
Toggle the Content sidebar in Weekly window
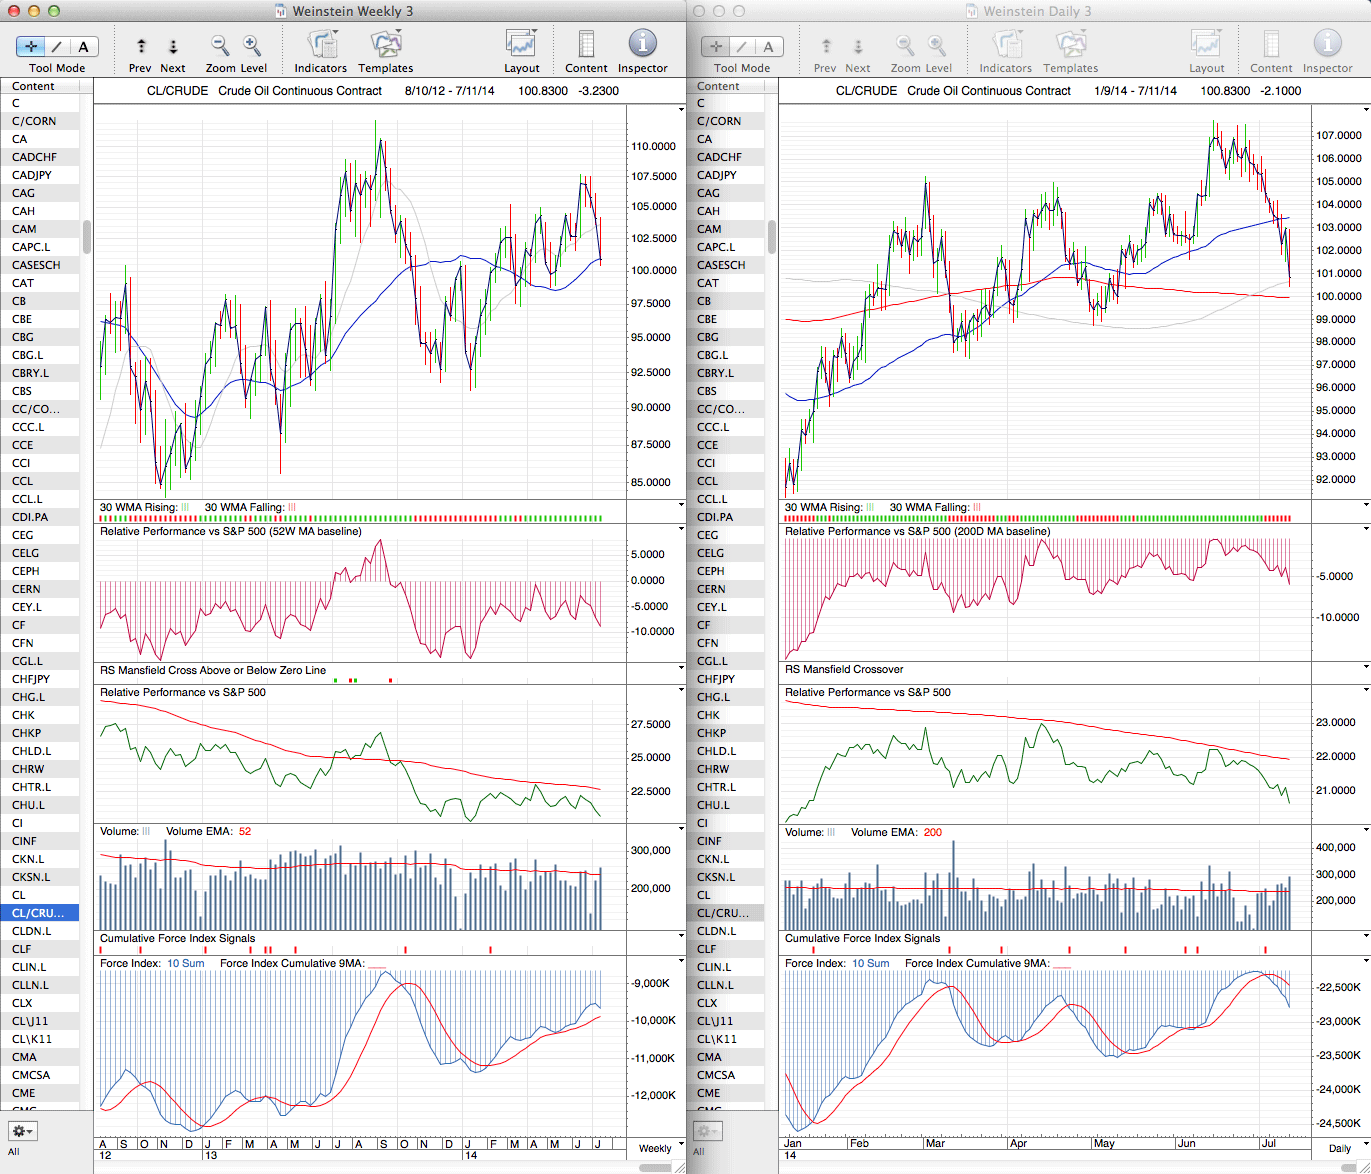pyautogui.click(x=586, y=45)
